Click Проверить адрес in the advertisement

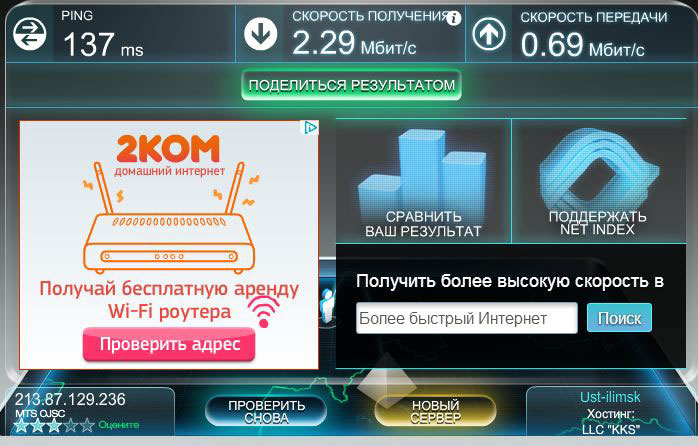point(169,344)
